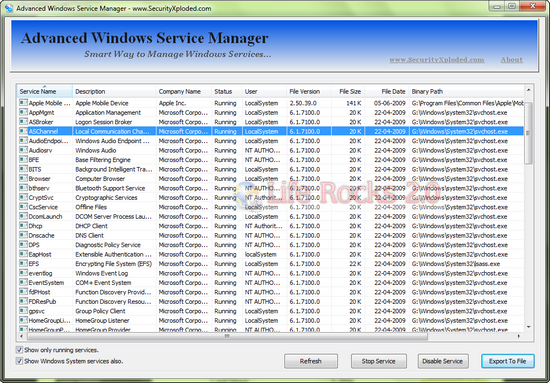Click the Apple Mobile service row icon

pos(23,103)
